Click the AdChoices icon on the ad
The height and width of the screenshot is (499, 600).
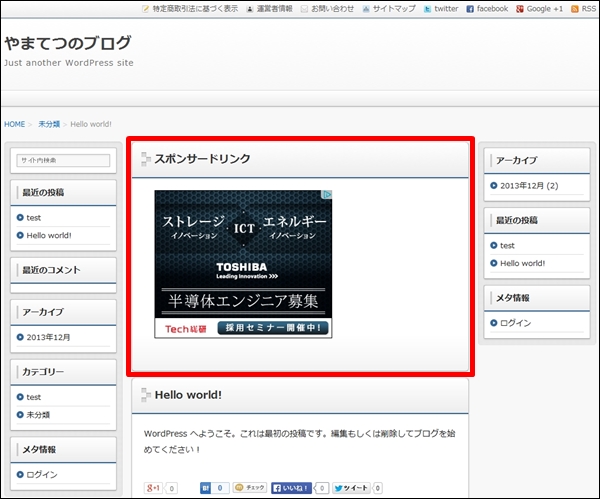click(x=327, y=195)
